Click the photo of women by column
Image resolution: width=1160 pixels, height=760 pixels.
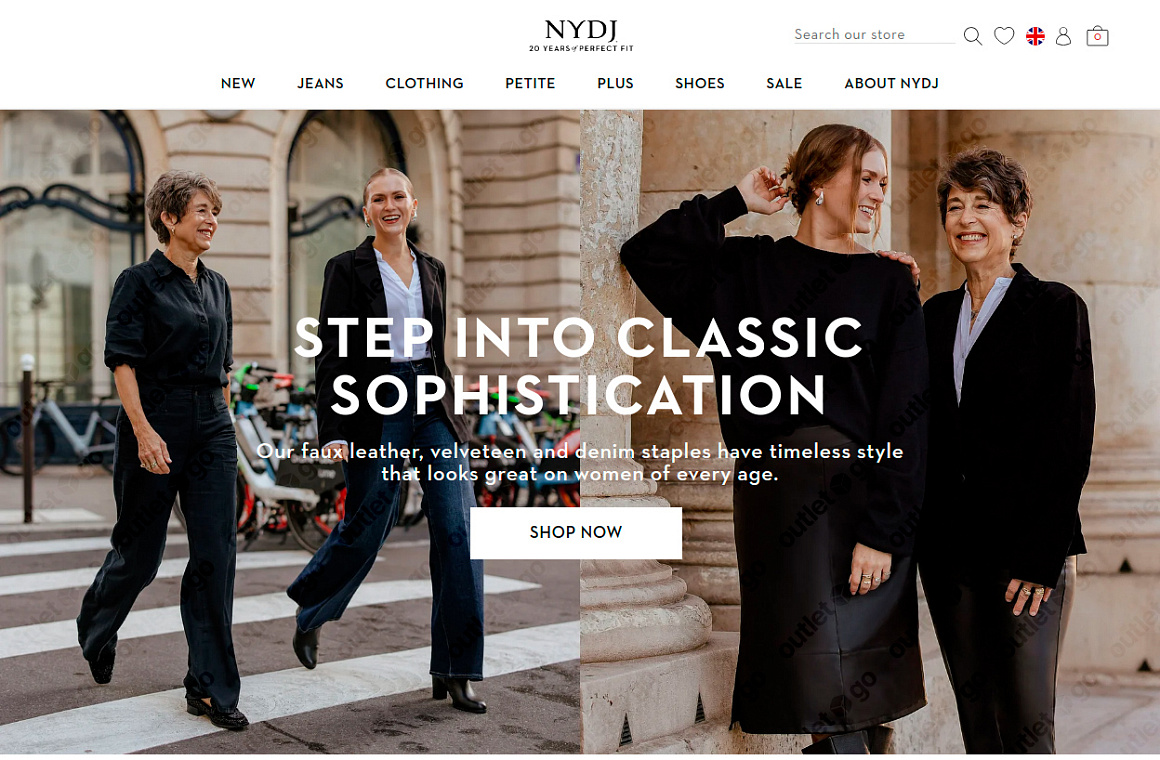870,431
